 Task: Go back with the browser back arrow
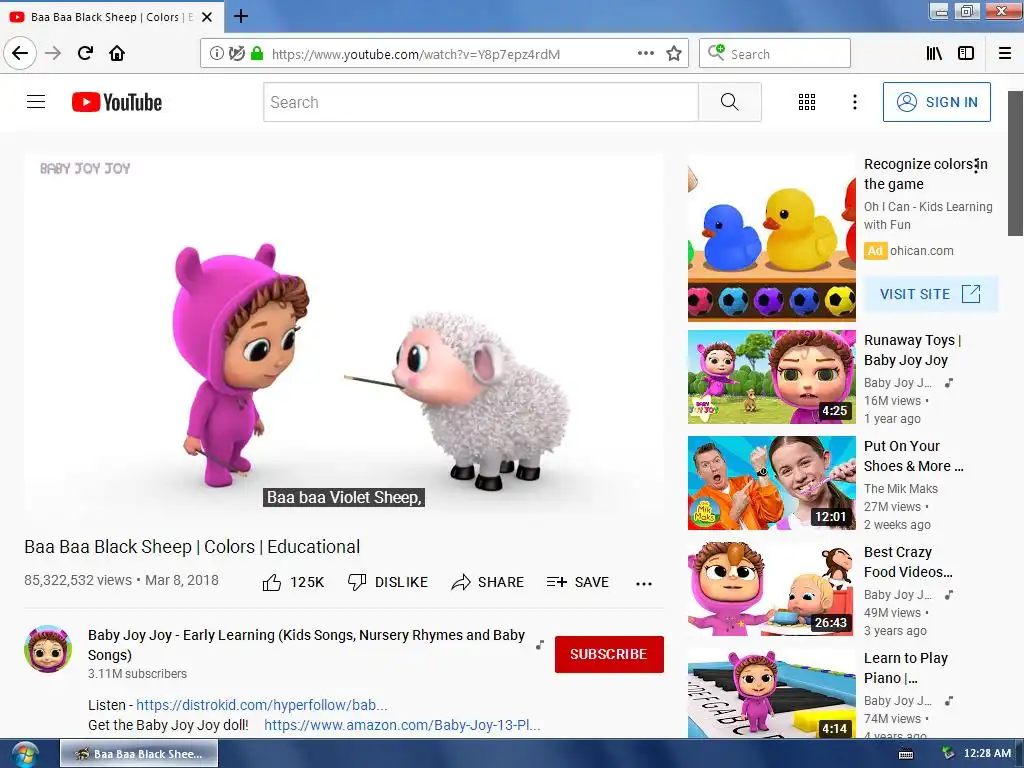20,53
